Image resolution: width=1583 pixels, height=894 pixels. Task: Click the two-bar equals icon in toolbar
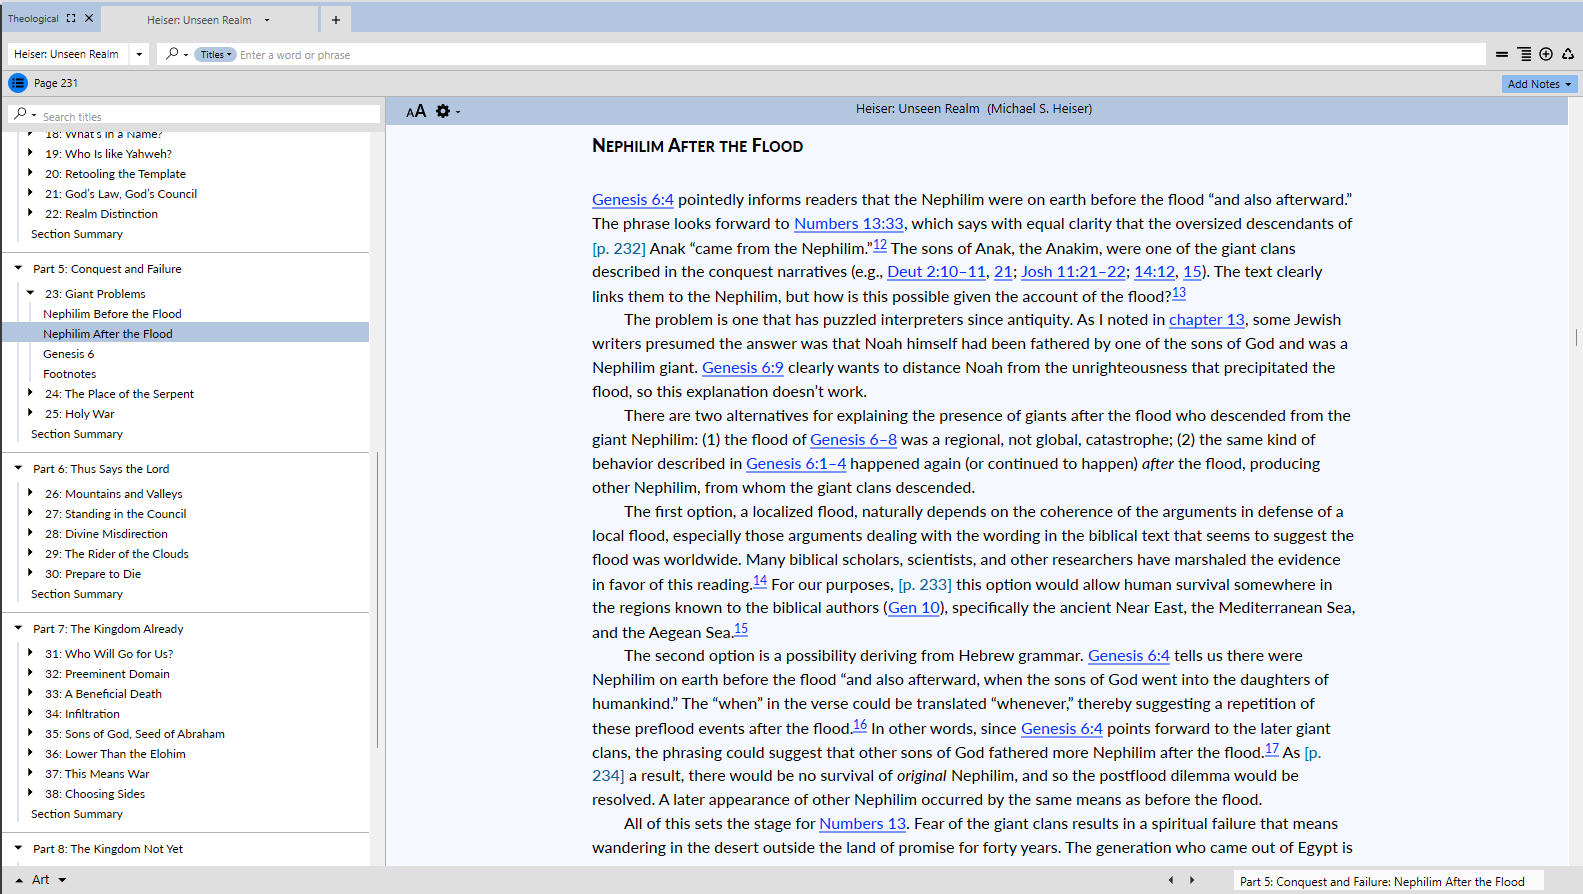coord(1502,54)
